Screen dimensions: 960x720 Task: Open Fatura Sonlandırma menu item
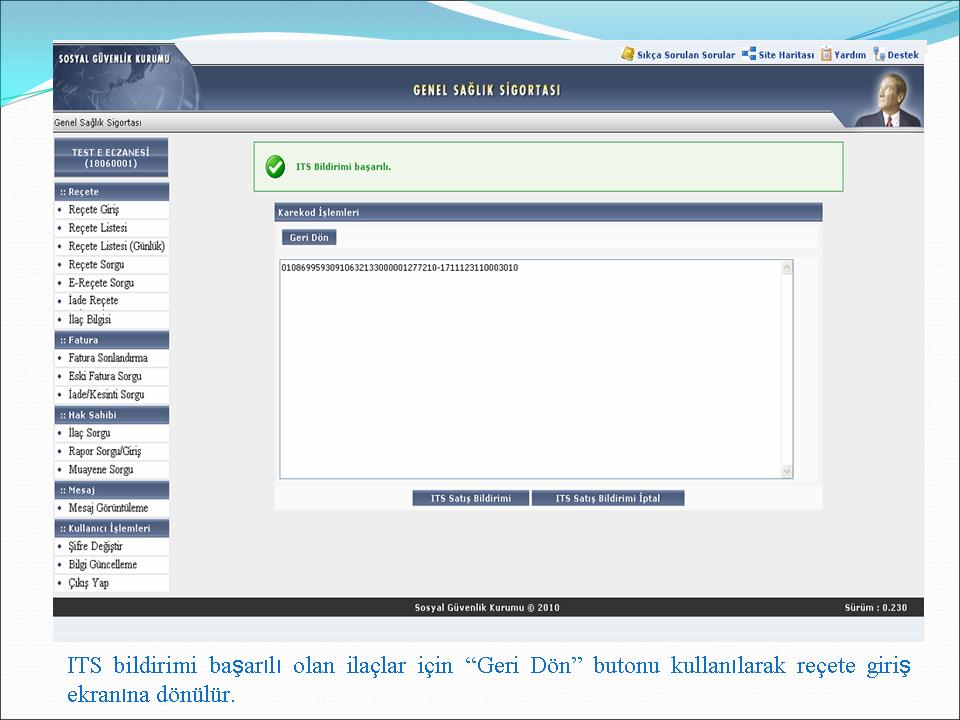[x=108, y=358]
